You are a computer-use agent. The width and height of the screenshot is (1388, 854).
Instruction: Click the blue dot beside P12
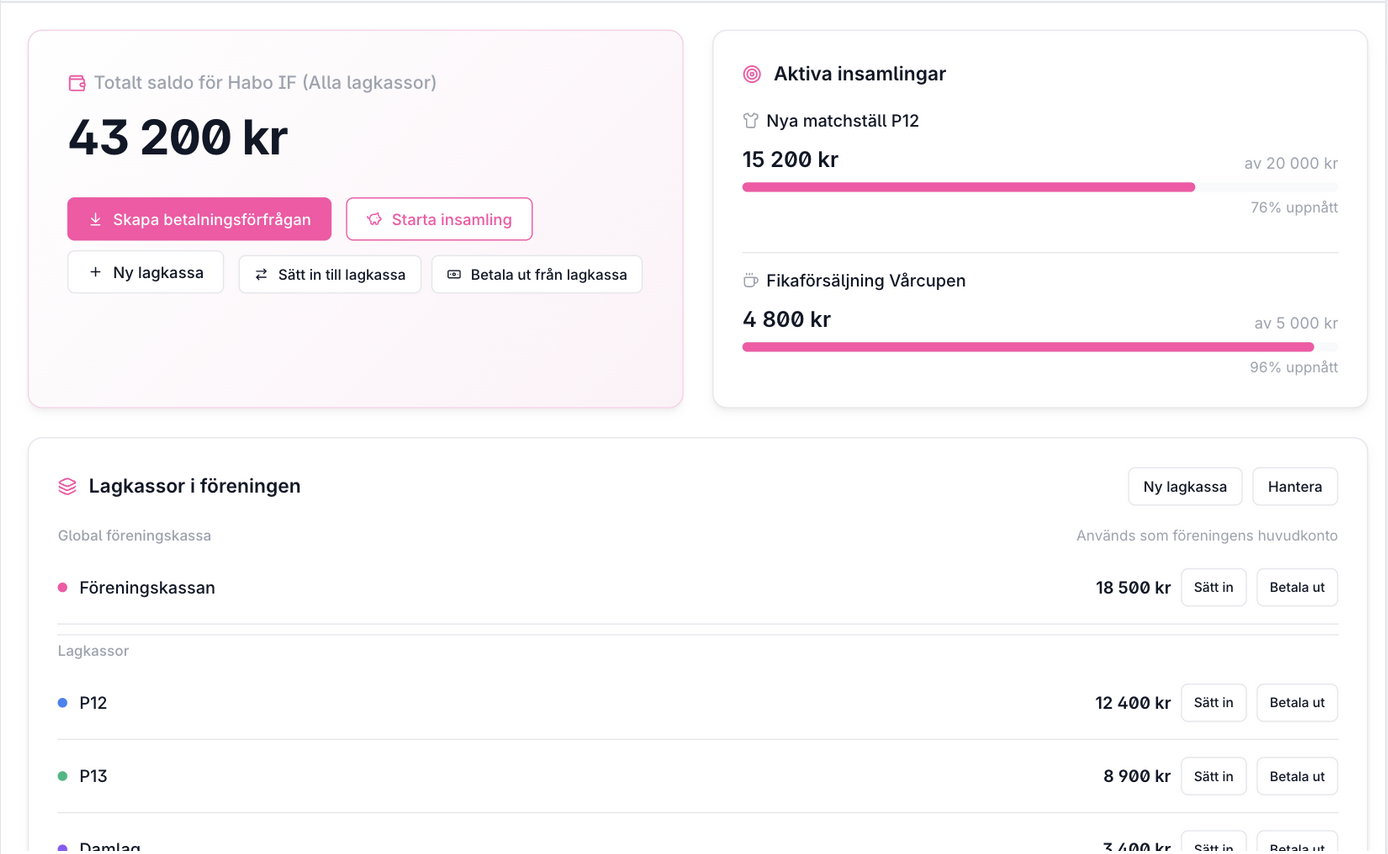[64, 702]
